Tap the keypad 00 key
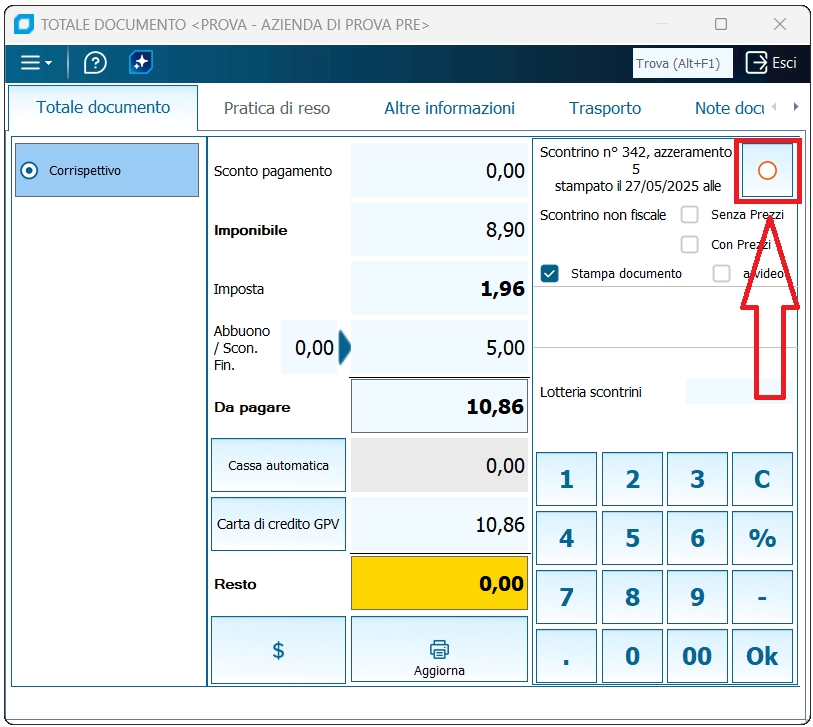The width and height of the screenshot is (813, 727). (x=697, y=656)
